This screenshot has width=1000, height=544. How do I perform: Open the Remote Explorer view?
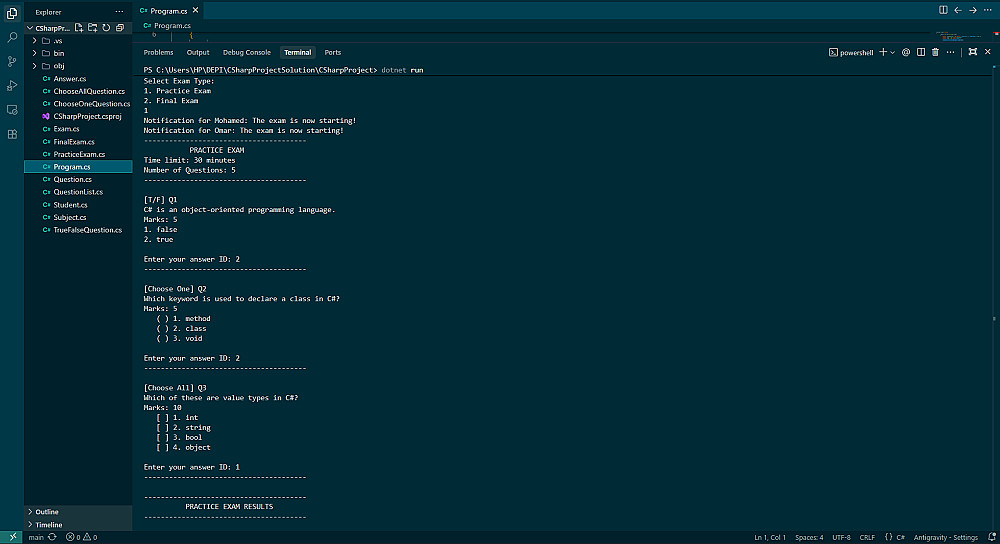click(x=11, y=110)
